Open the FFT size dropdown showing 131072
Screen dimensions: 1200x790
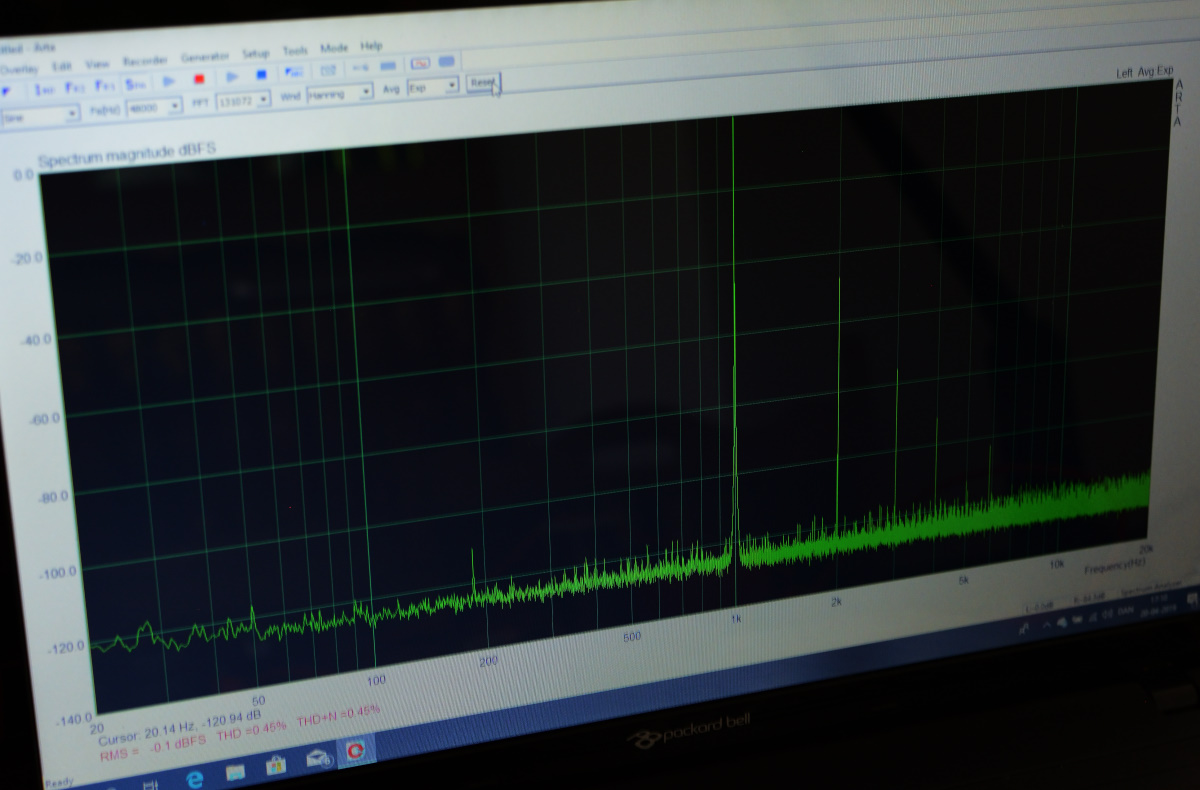[243, 100]
